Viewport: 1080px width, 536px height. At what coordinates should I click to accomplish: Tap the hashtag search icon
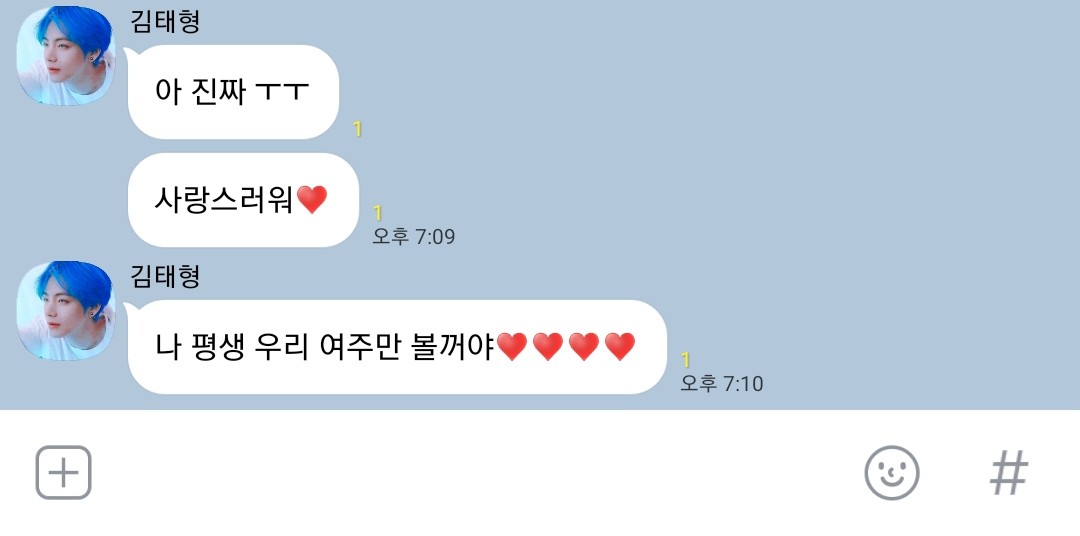point(1009,473)
